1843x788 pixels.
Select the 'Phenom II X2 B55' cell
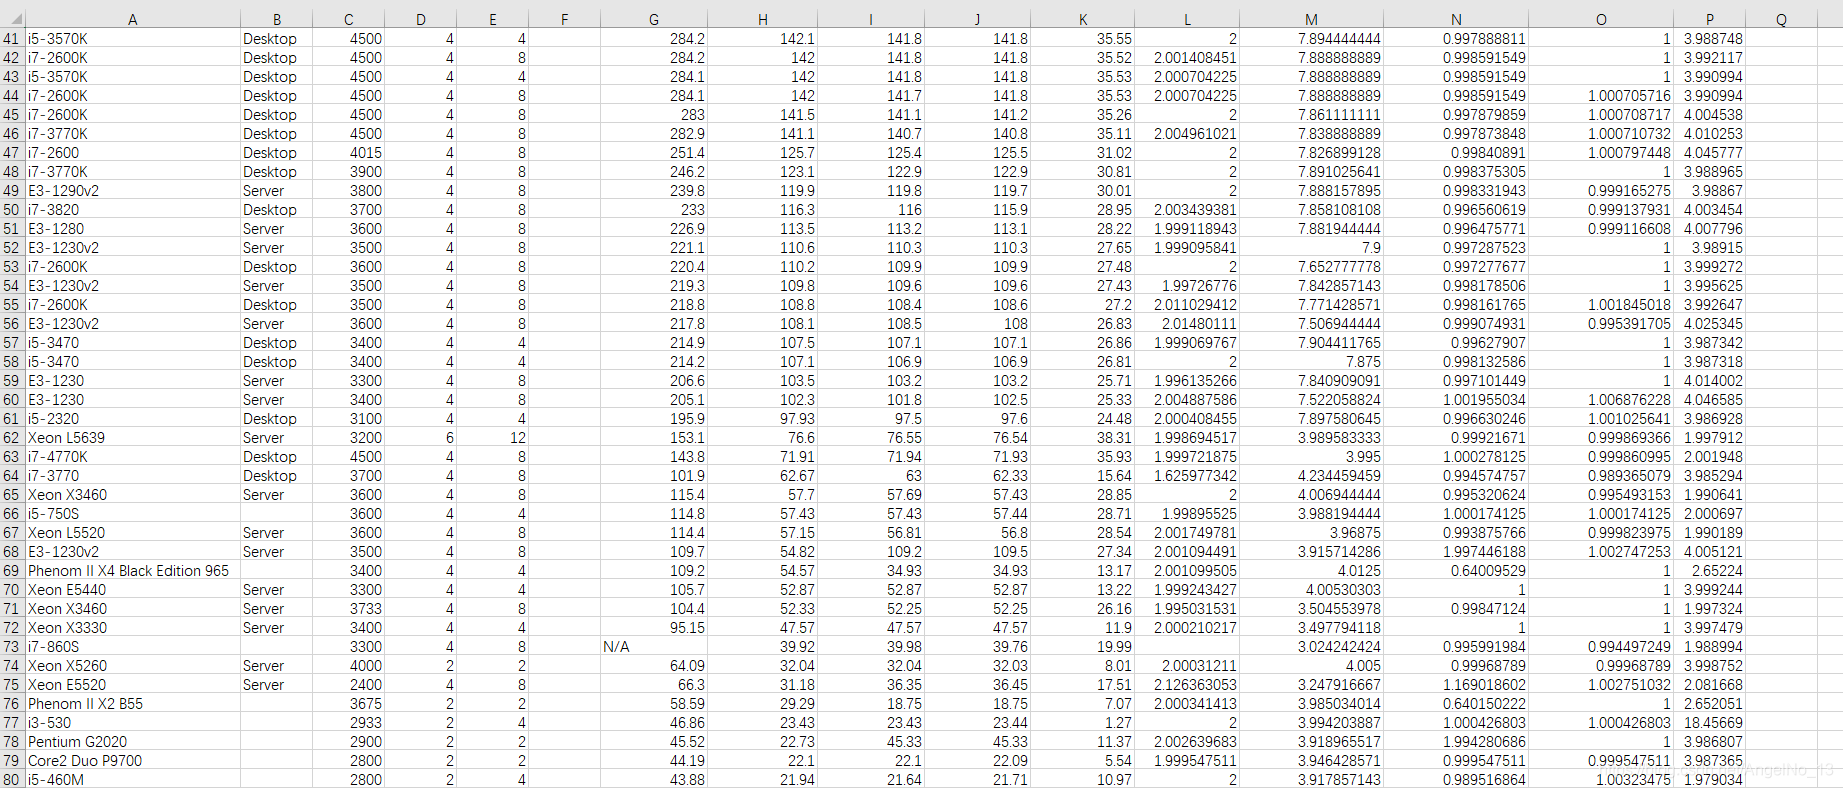pos(133,704)
